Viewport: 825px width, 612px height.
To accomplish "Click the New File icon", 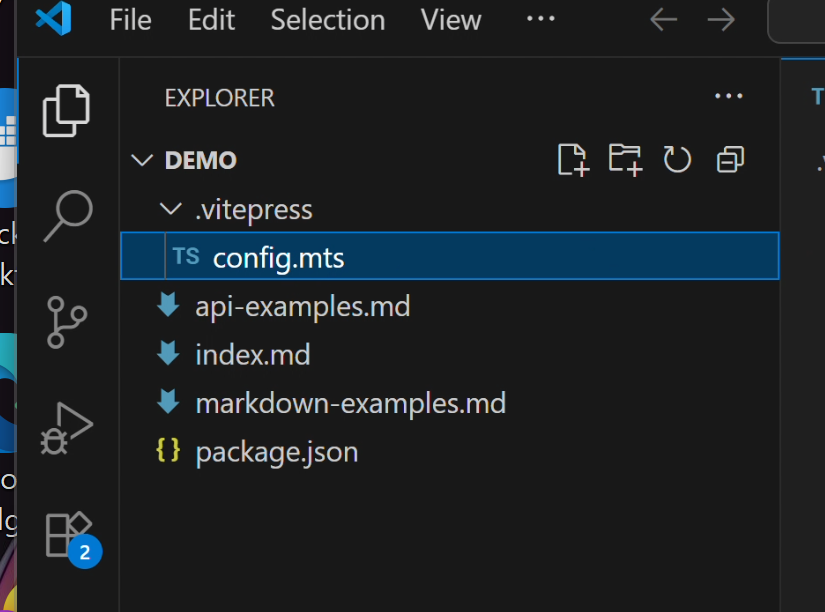I will click(573, 160).
